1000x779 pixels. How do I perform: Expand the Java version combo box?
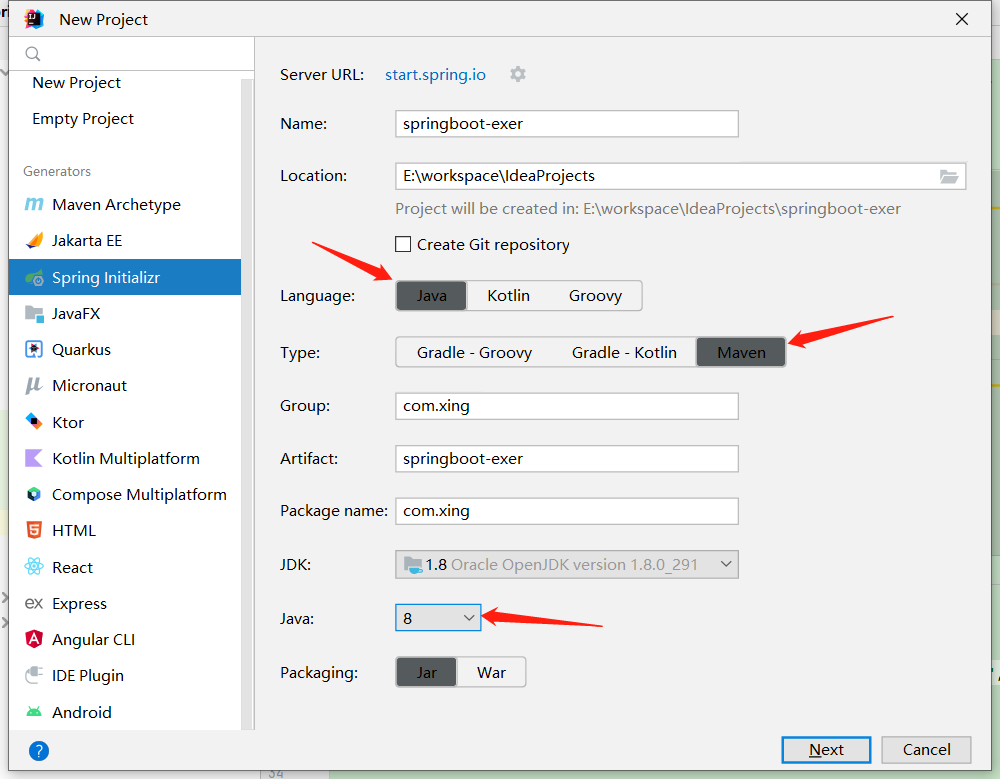point(438,618)
